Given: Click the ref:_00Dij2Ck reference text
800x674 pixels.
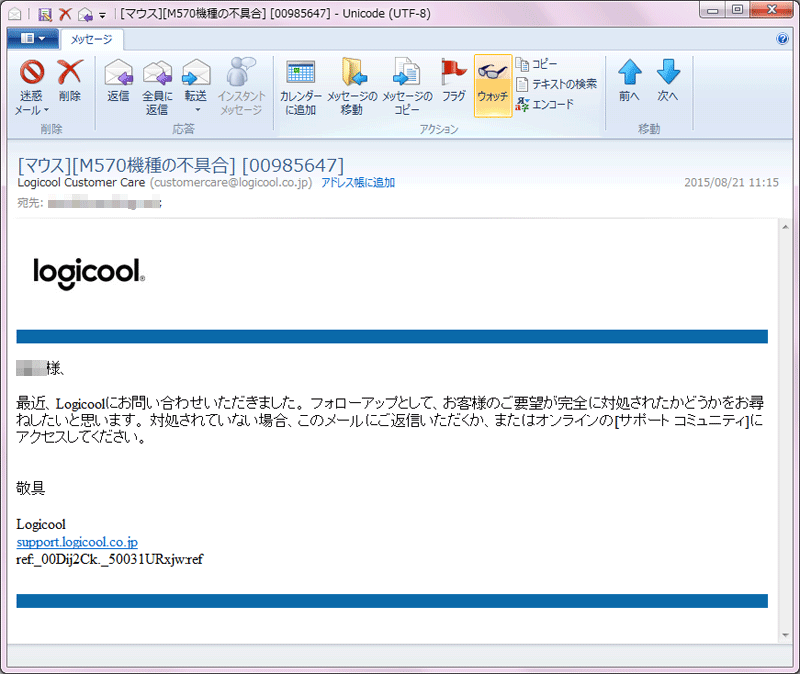Looking at the screenshot, I should (109, 559).
